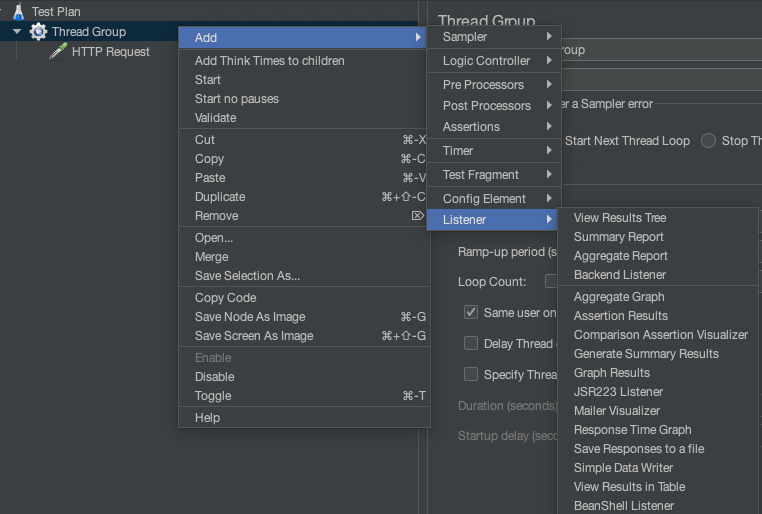The width and height of the screenshot is (762, 514).
Task: Click Remove in the context menu
Action: 303,216
